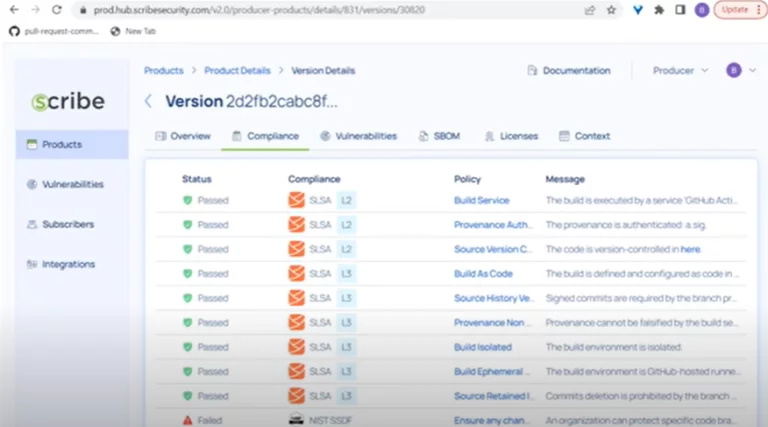Open the browser extensions puzzle icon
The width and height of the screenshot is (768, 427).
click(659, 10)
